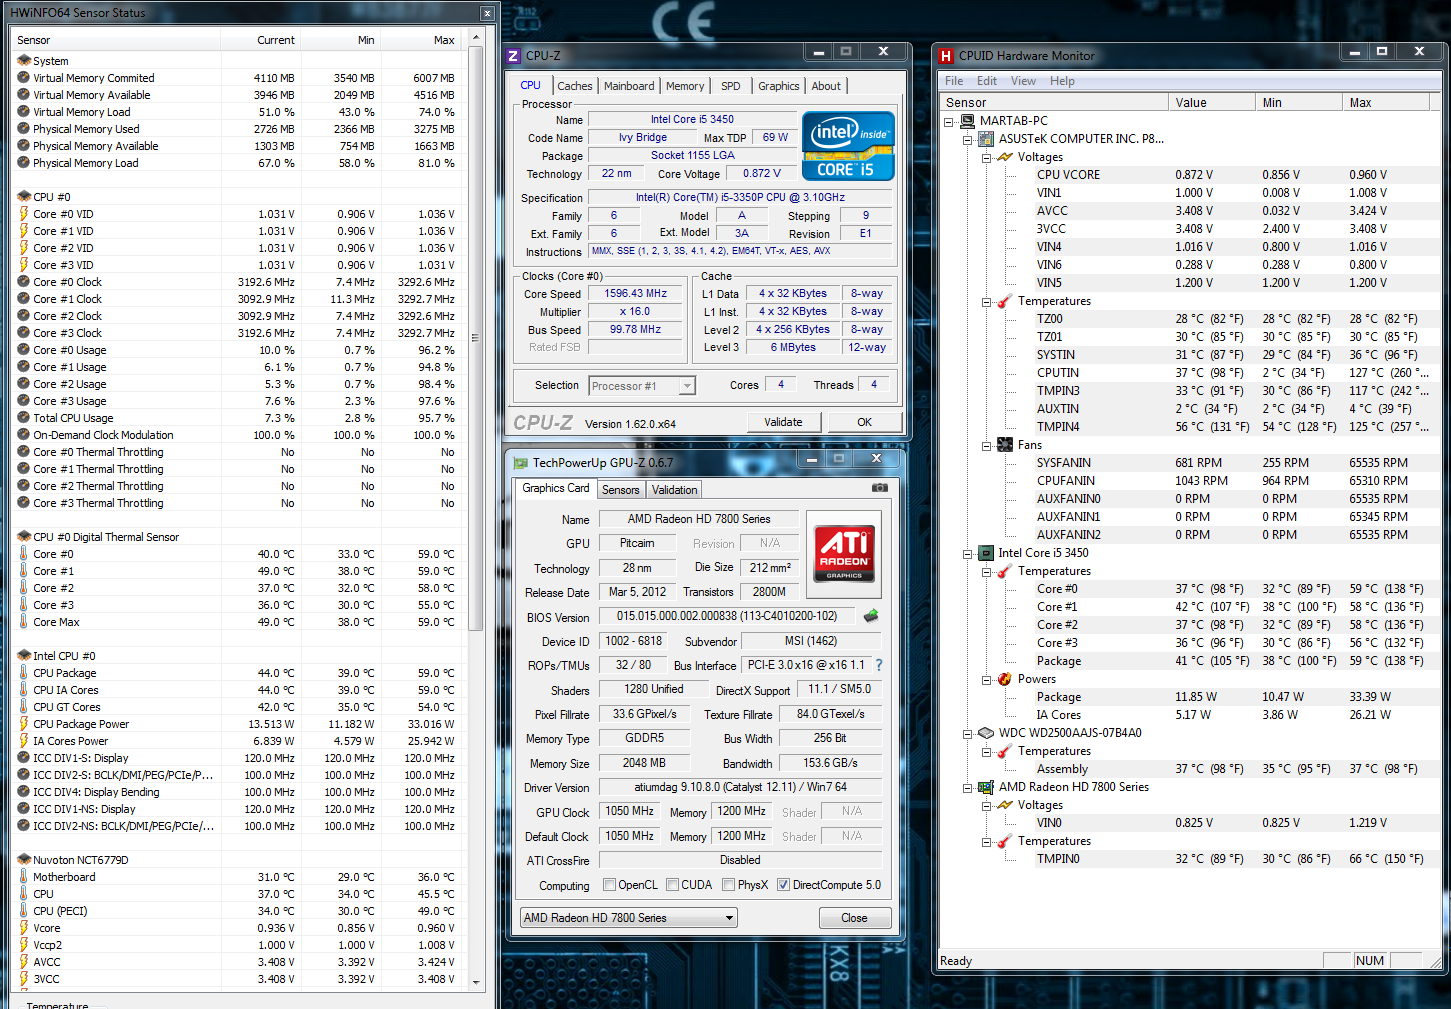Switch to the Mainboard tab in CPU-Z
Image resolution: width=1451 pixels, height=1009 pixels.
tap(629, 86)
